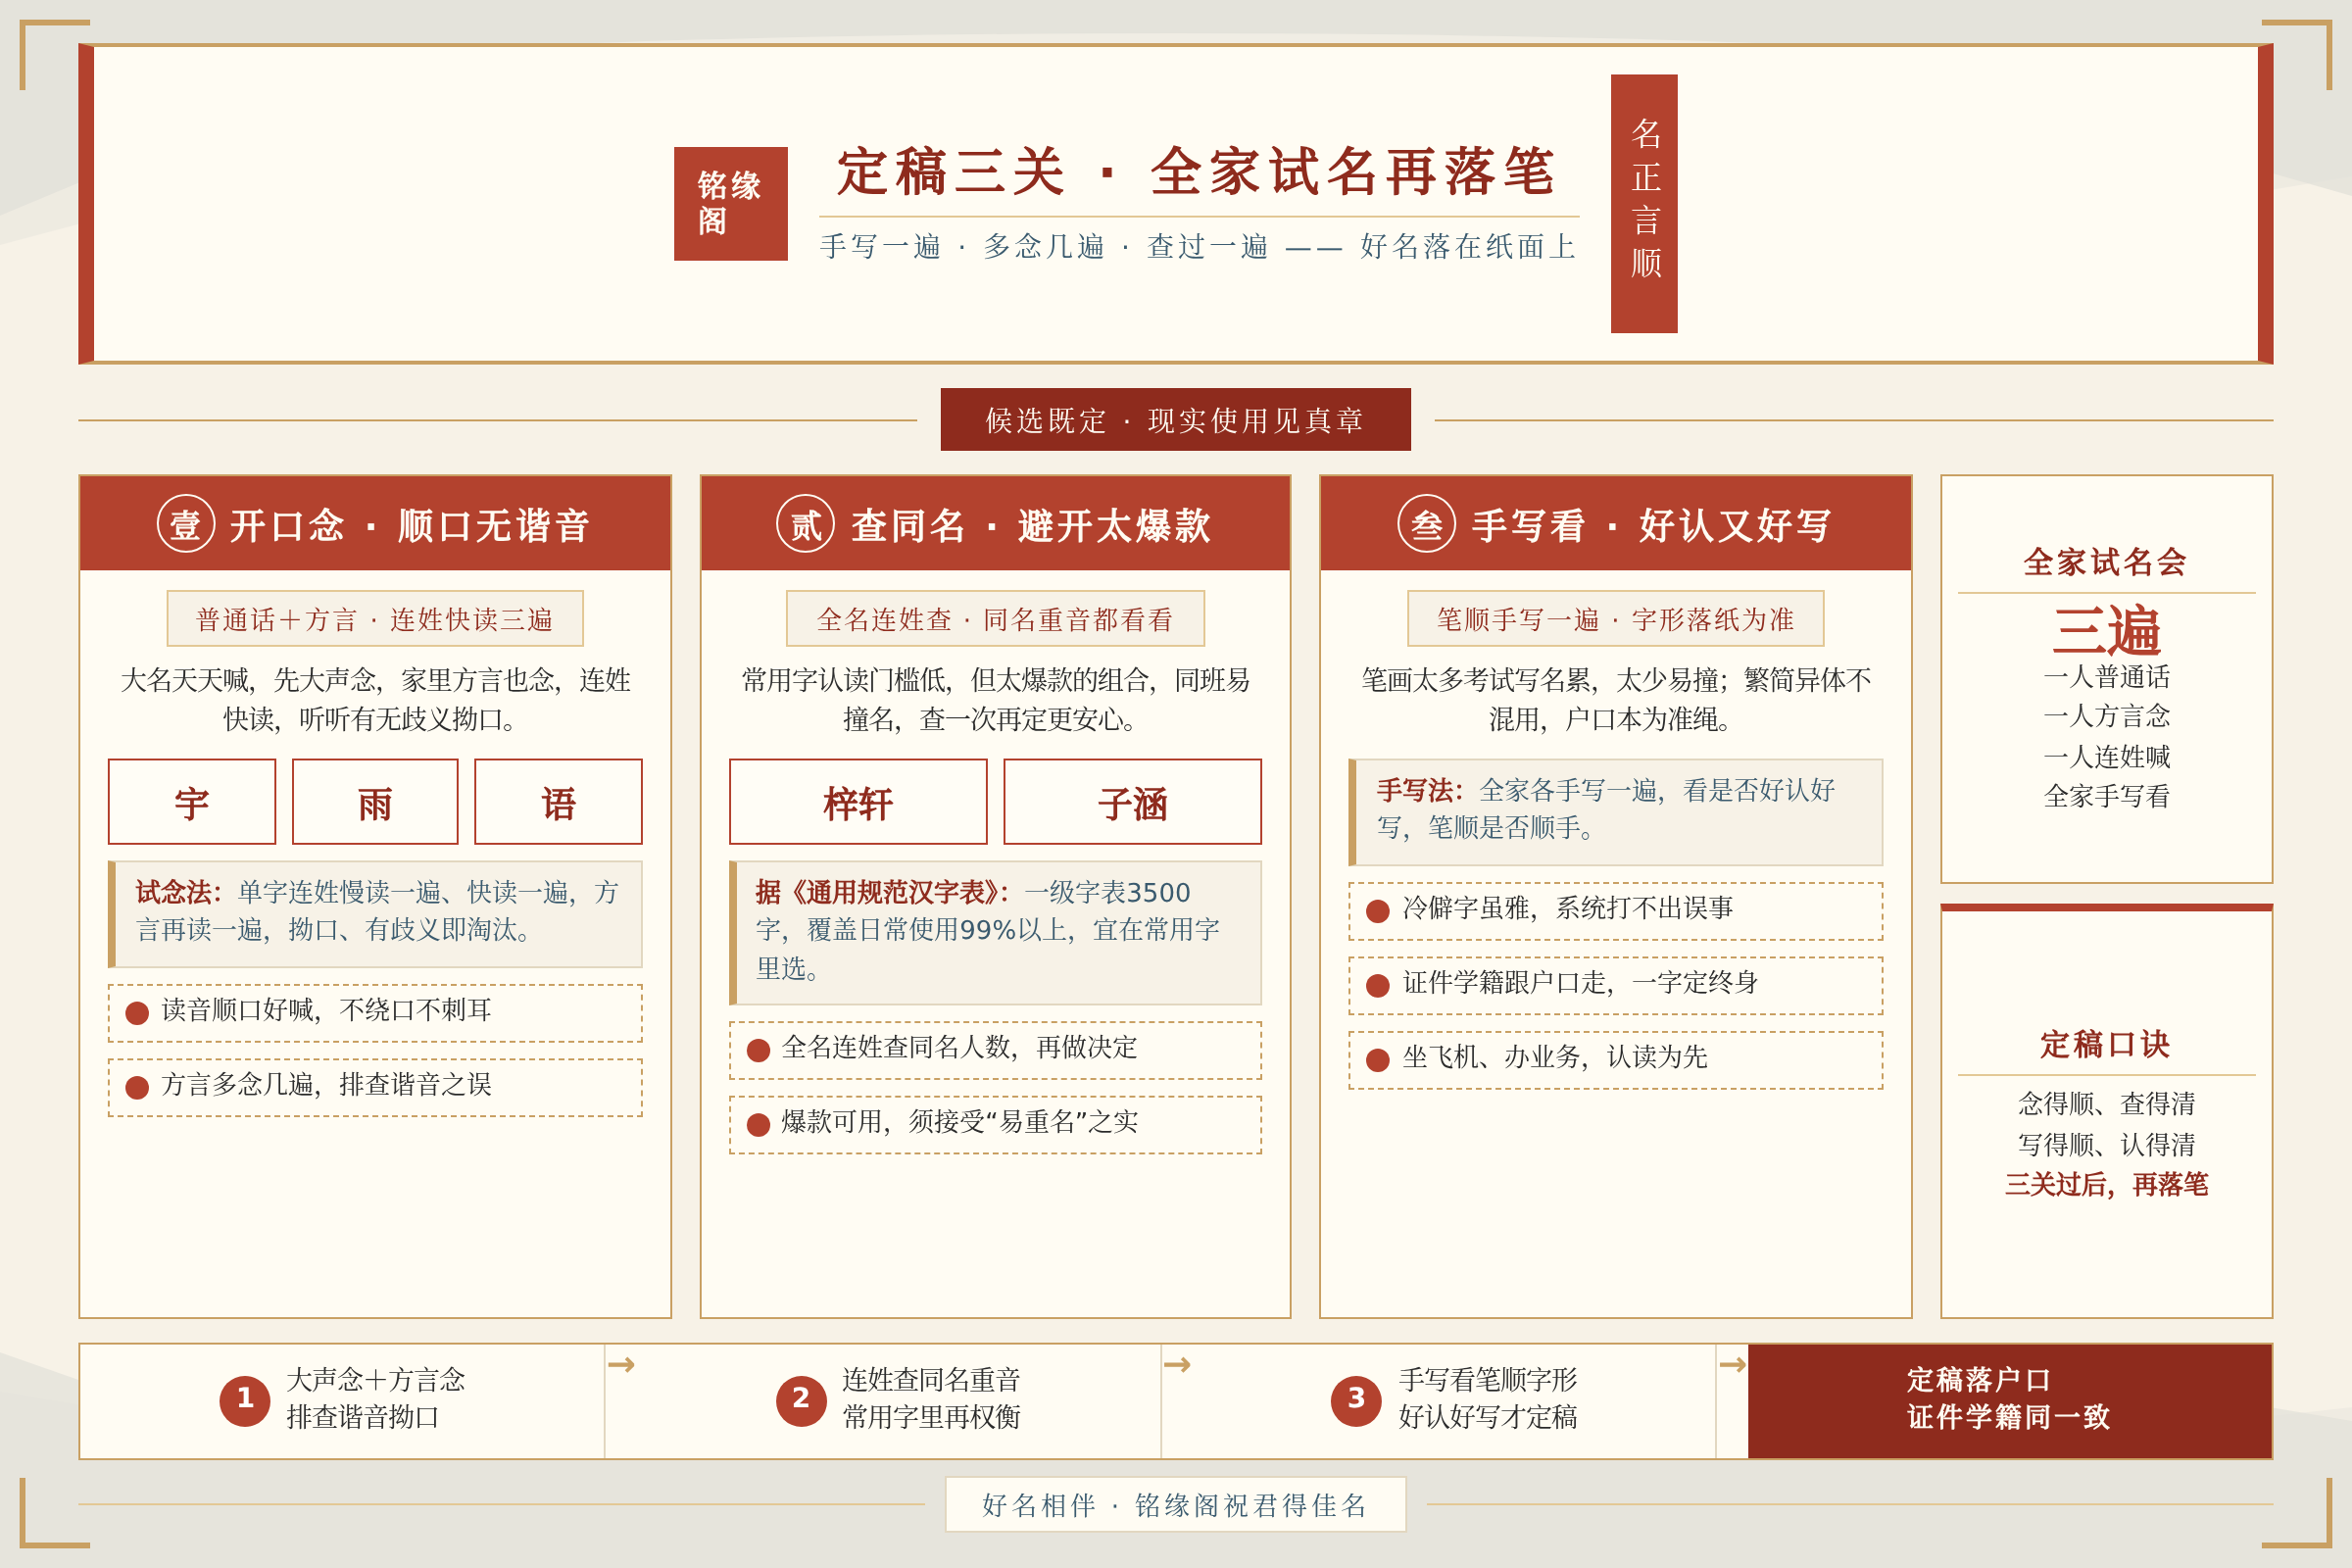
Task: Click the line 一人连姓喊
Action: (x=2106, y=756)
